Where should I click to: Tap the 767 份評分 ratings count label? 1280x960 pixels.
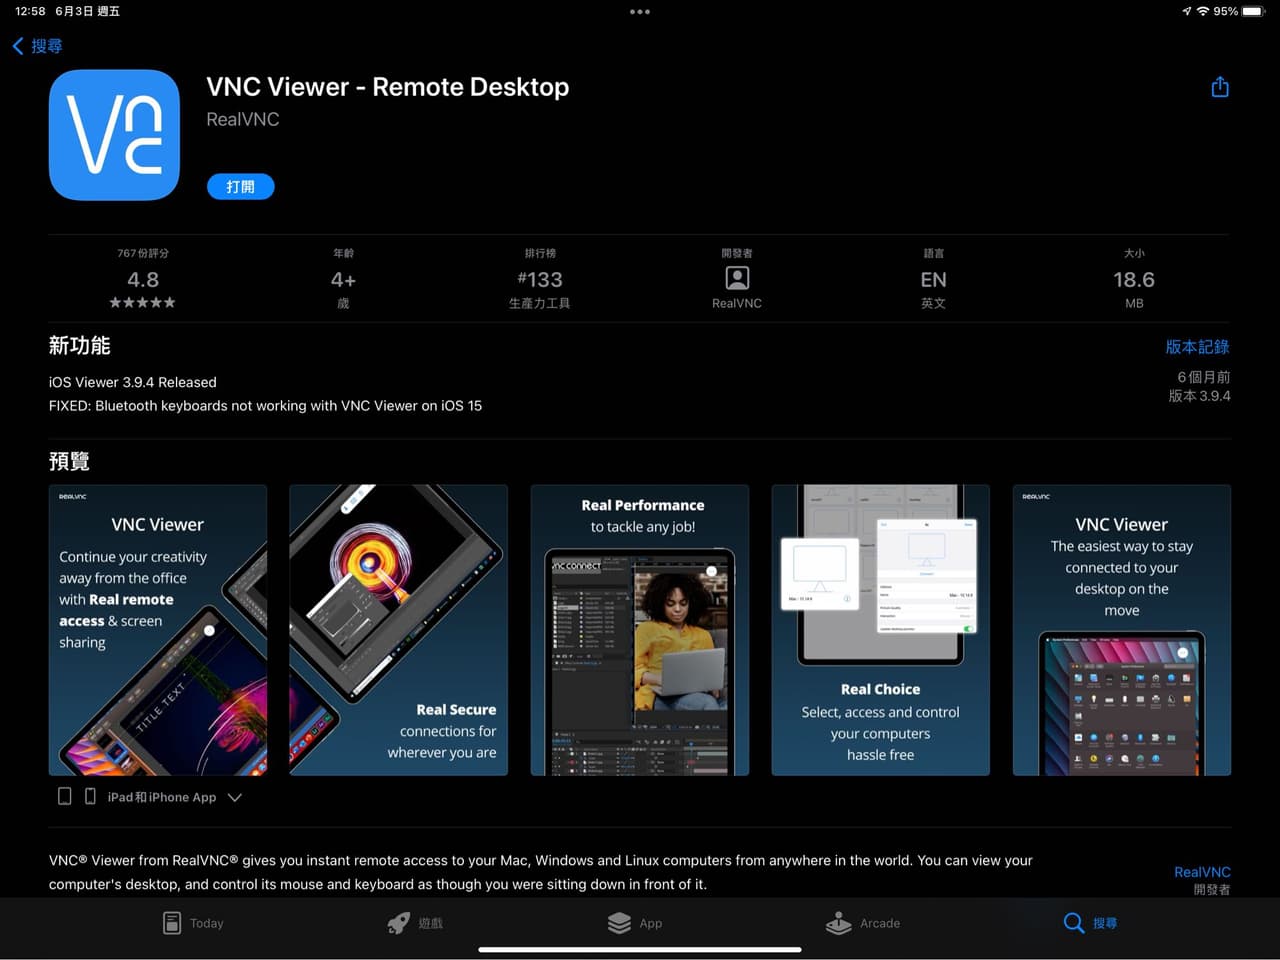point(143,253)
